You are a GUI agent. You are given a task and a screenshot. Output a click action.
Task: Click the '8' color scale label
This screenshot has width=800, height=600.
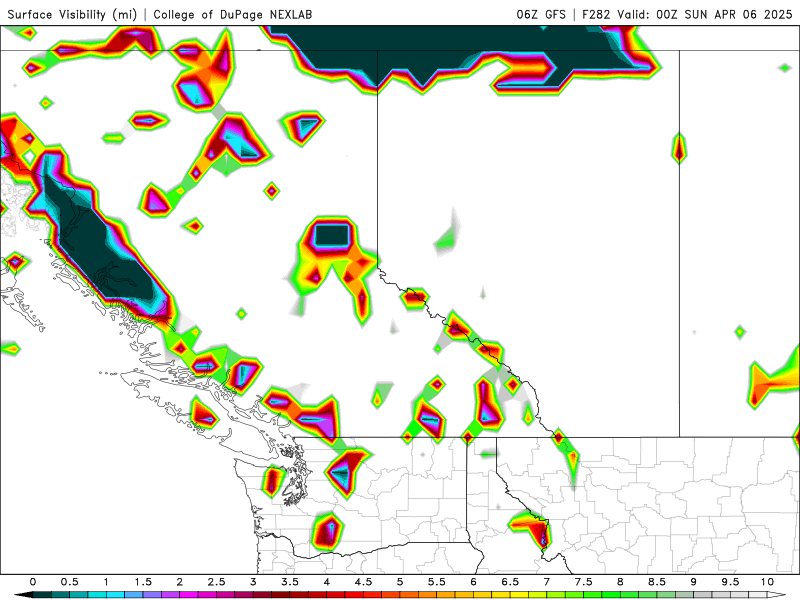(620, 582)
